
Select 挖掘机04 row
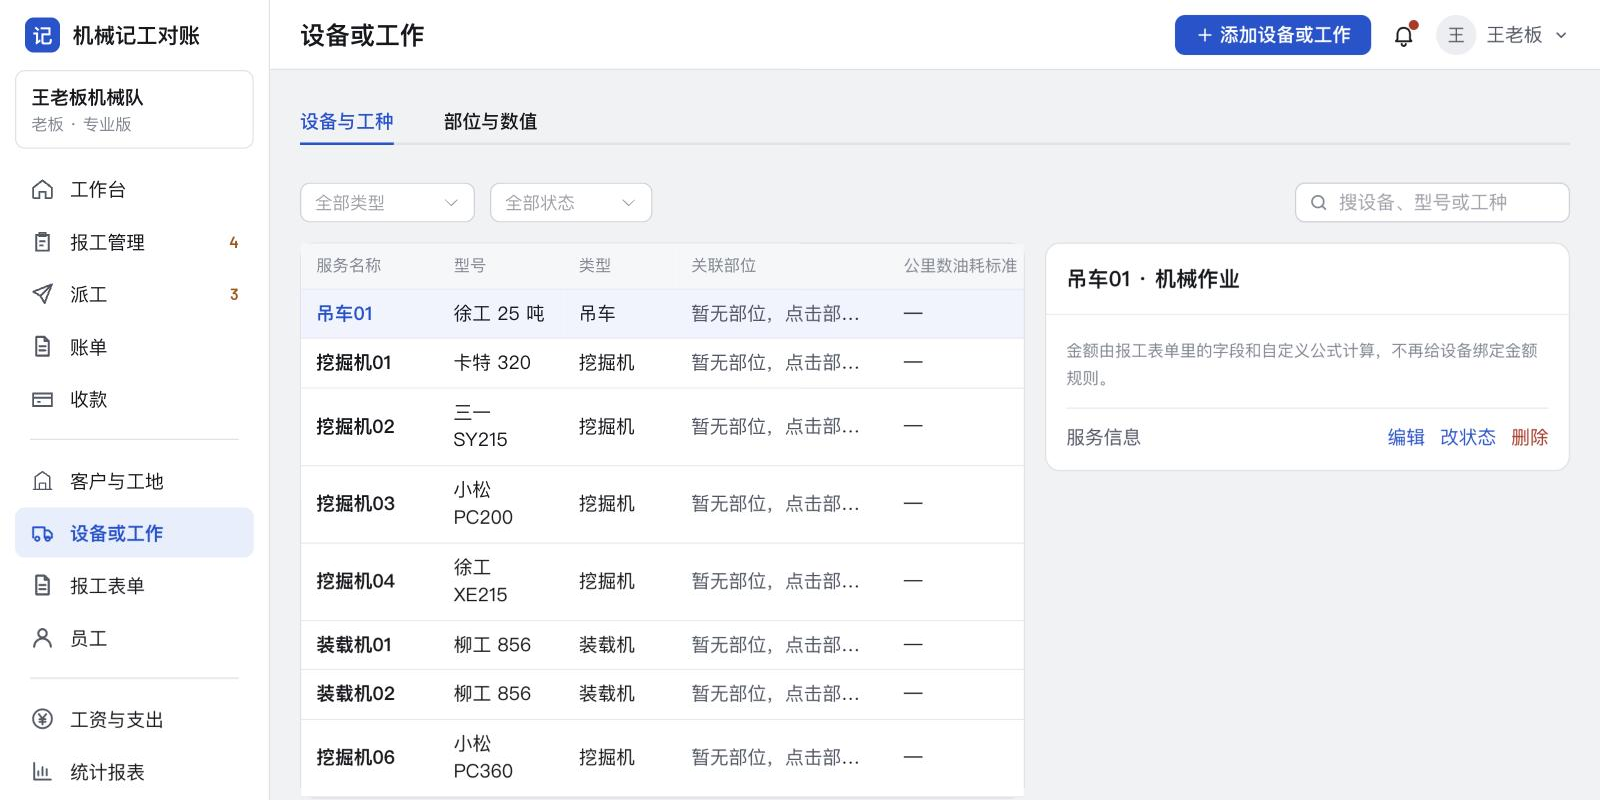(x=662, y=582)
